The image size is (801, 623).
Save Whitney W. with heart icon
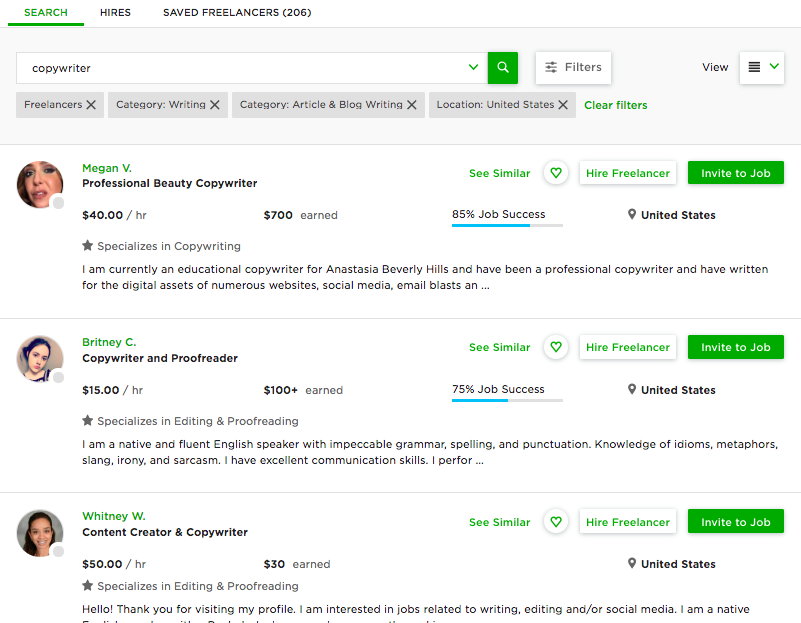pyautogui.click(x=556, y=522)
